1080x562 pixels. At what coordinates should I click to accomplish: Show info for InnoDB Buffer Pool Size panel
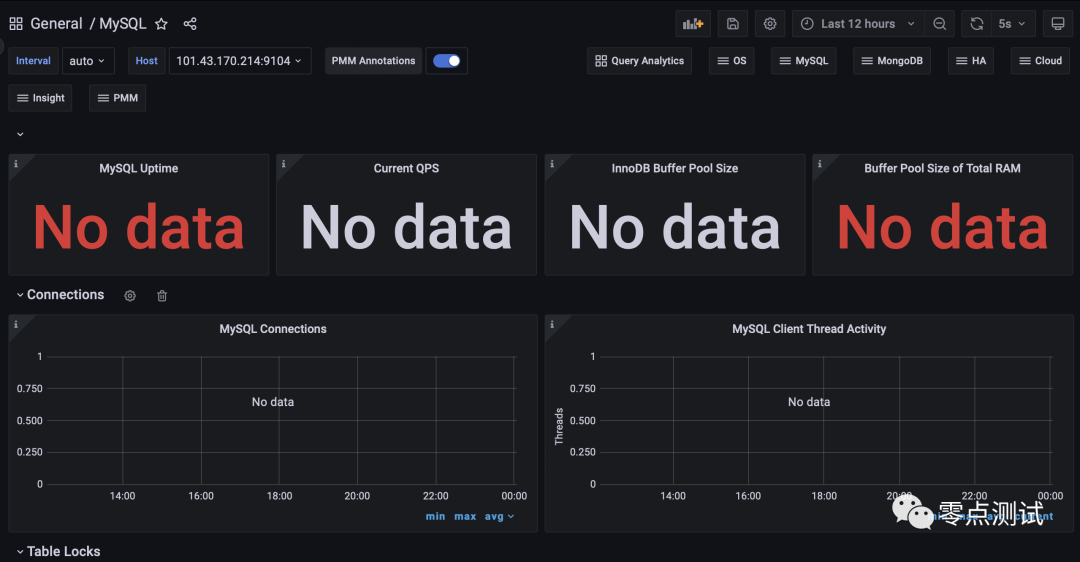pyautogui.click(x=552, y=164)
